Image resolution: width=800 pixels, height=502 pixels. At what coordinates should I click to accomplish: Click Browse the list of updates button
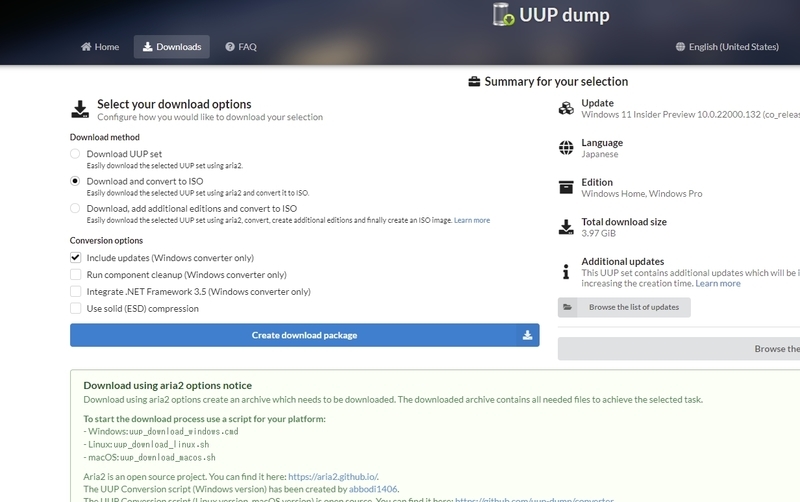[624, 307]
